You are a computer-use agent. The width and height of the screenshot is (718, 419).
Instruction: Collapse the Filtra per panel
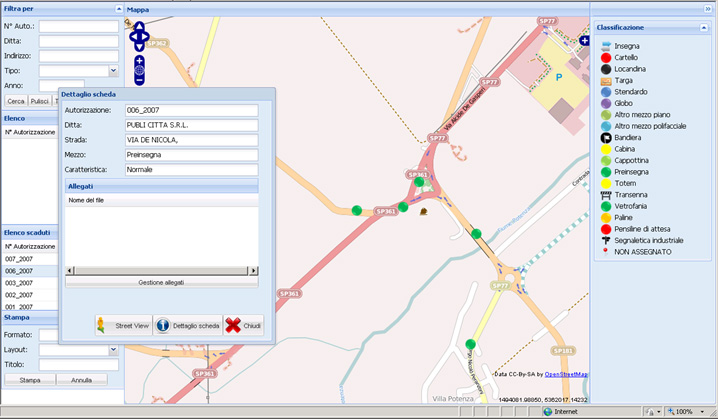(119, 9)
